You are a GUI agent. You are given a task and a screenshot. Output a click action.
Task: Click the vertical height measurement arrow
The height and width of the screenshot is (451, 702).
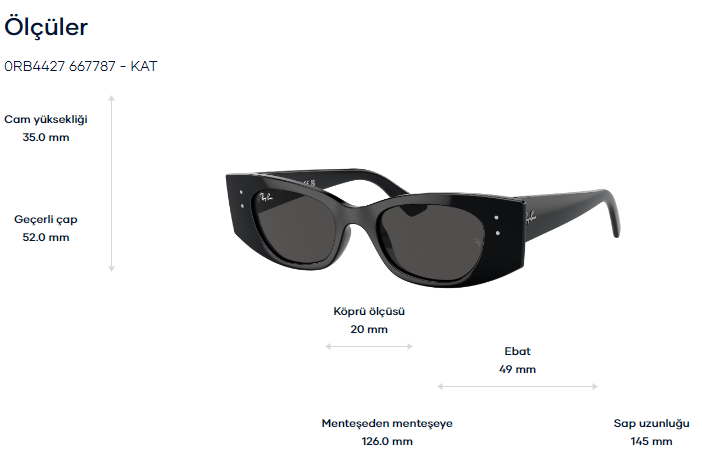(111, 183)
